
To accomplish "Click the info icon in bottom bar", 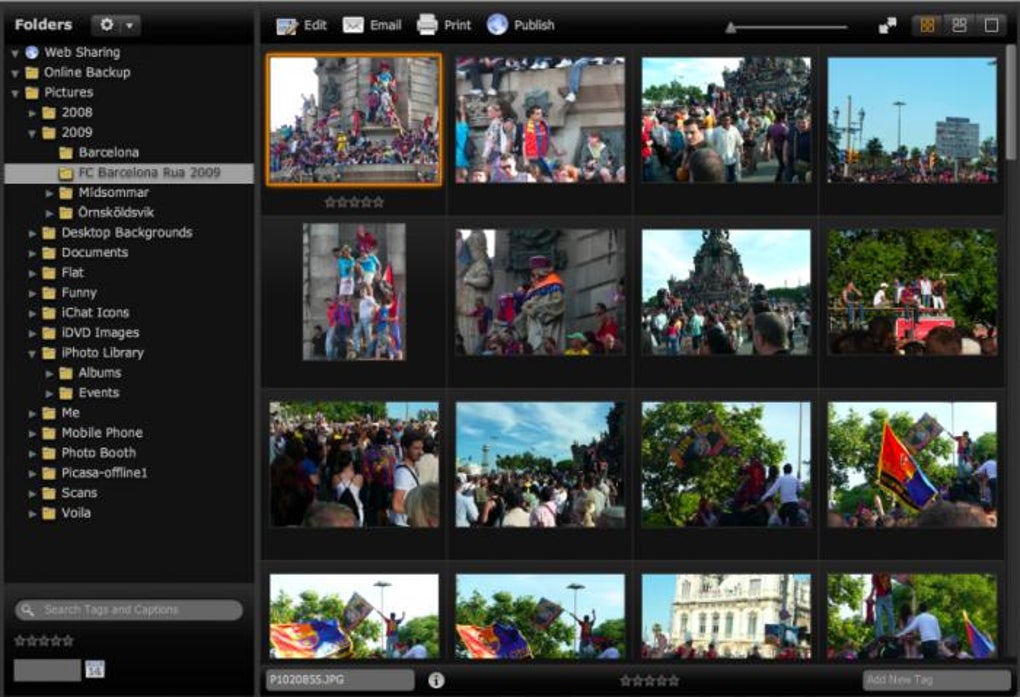I will click(x=436, y=680).
